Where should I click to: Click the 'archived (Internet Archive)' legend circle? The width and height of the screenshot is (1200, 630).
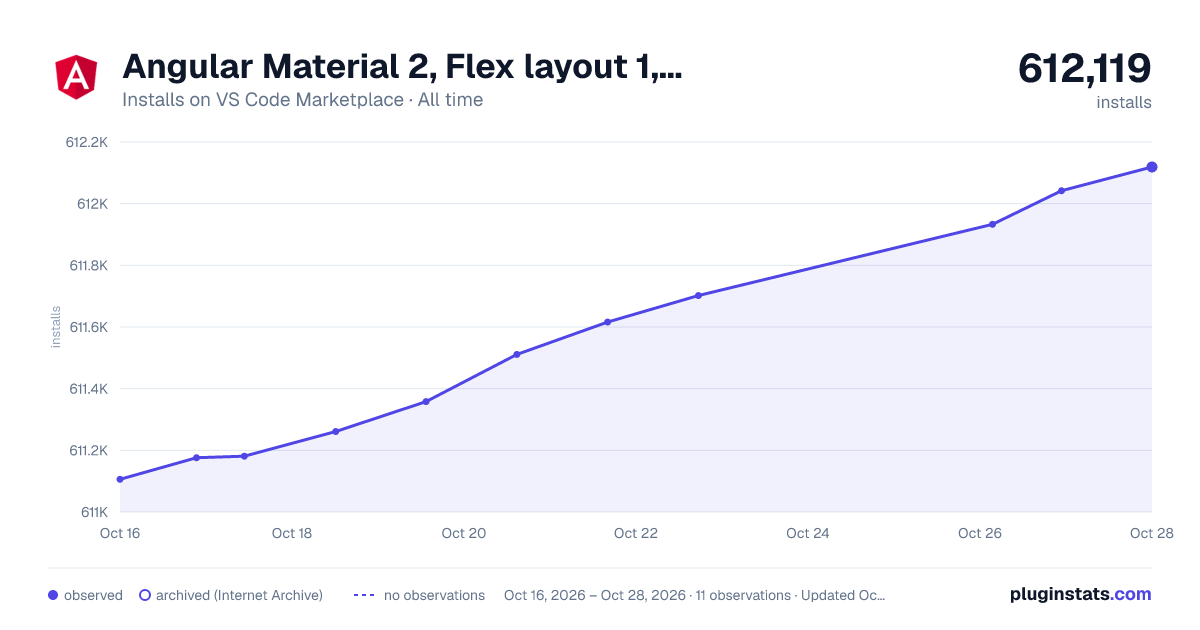(144, 595)
